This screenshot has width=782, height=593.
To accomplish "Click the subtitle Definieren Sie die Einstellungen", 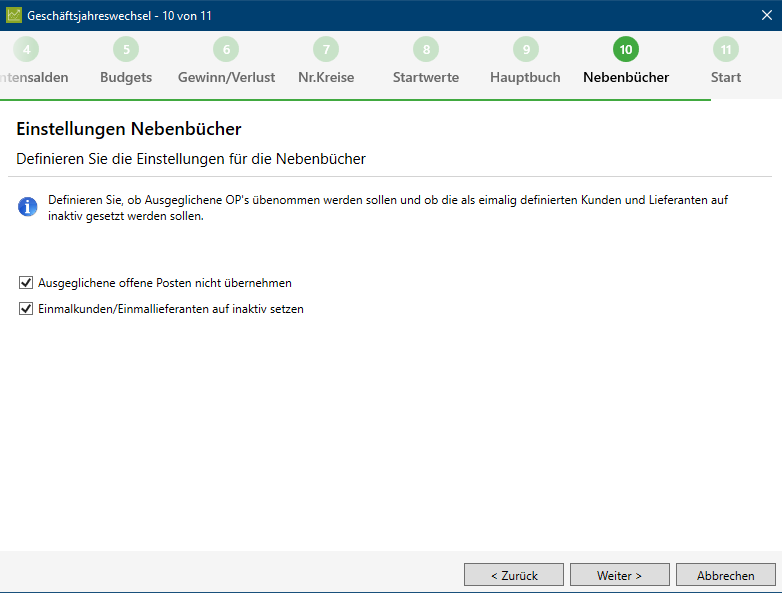I will click(191, 159).
